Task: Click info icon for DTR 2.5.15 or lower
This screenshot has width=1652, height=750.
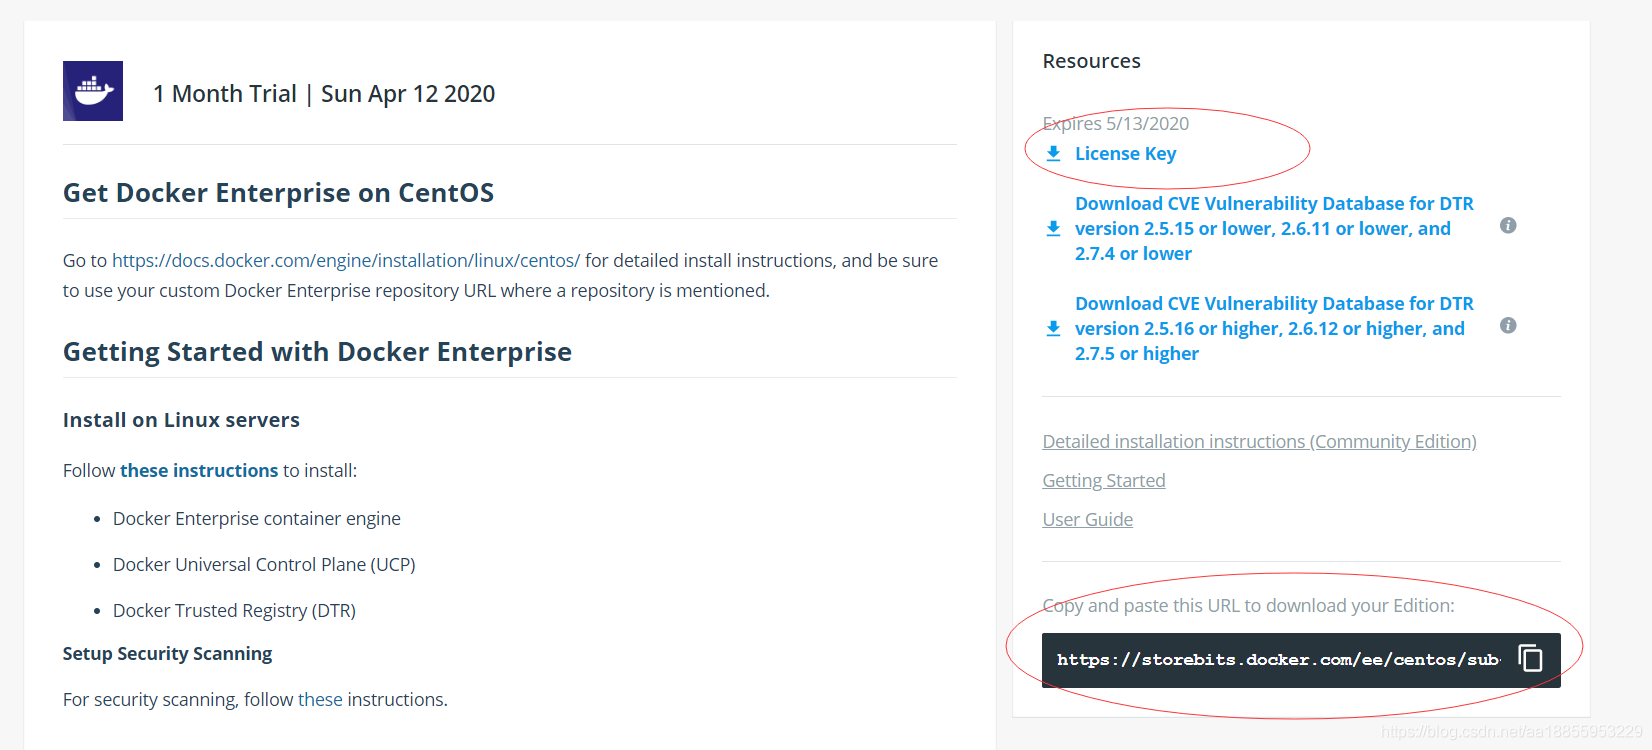Action: pyautogui.click(x=1508, y=226)
